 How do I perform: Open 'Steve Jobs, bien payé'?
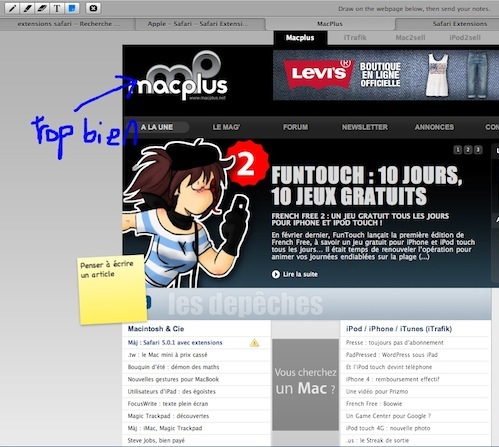(x=156, y=441)
